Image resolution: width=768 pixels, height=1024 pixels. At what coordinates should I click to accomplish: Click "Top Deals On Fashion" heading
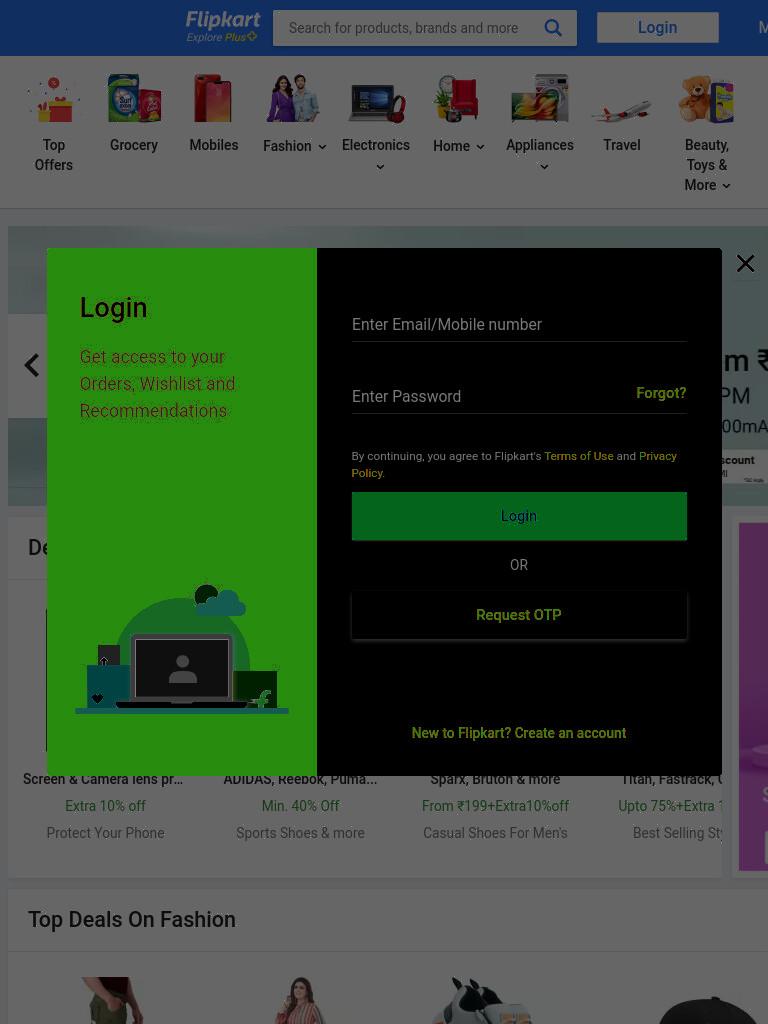pos(131,919)
